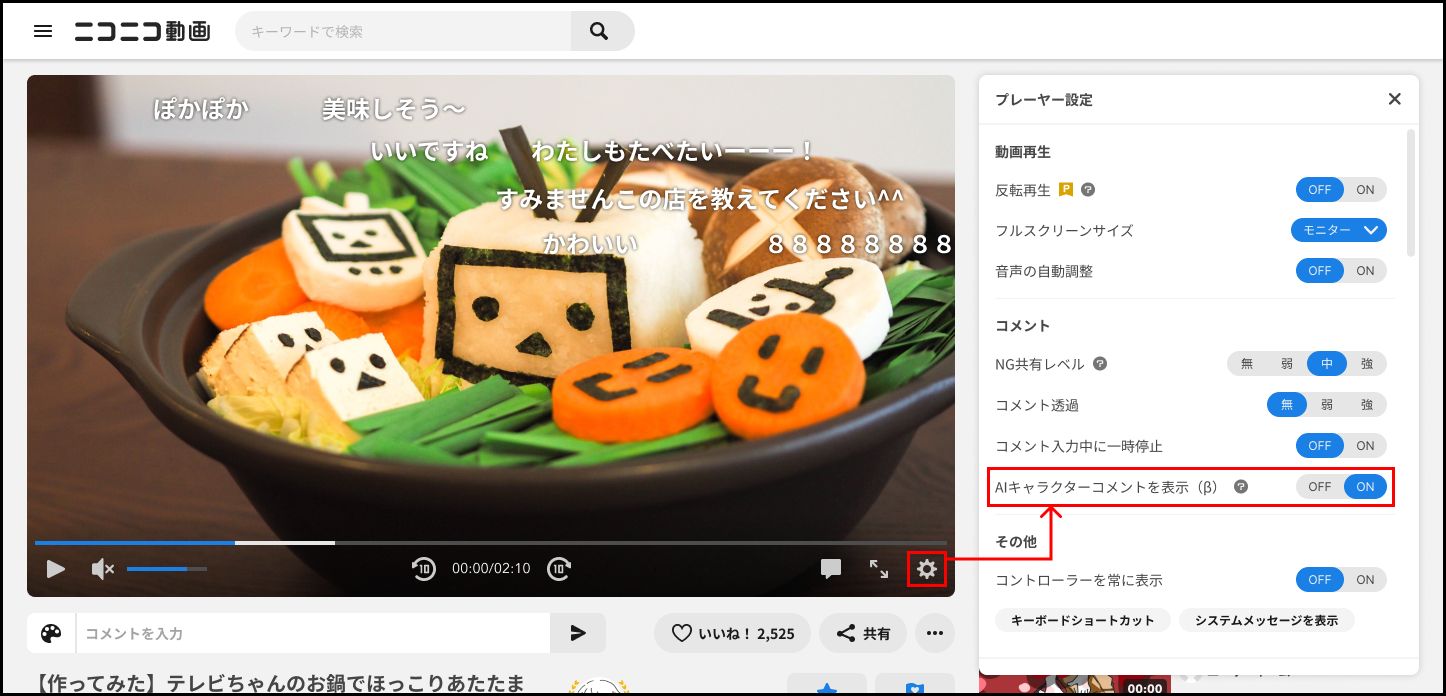Unmute the video audio
The image size is (1446, 696).
[101, 569]
